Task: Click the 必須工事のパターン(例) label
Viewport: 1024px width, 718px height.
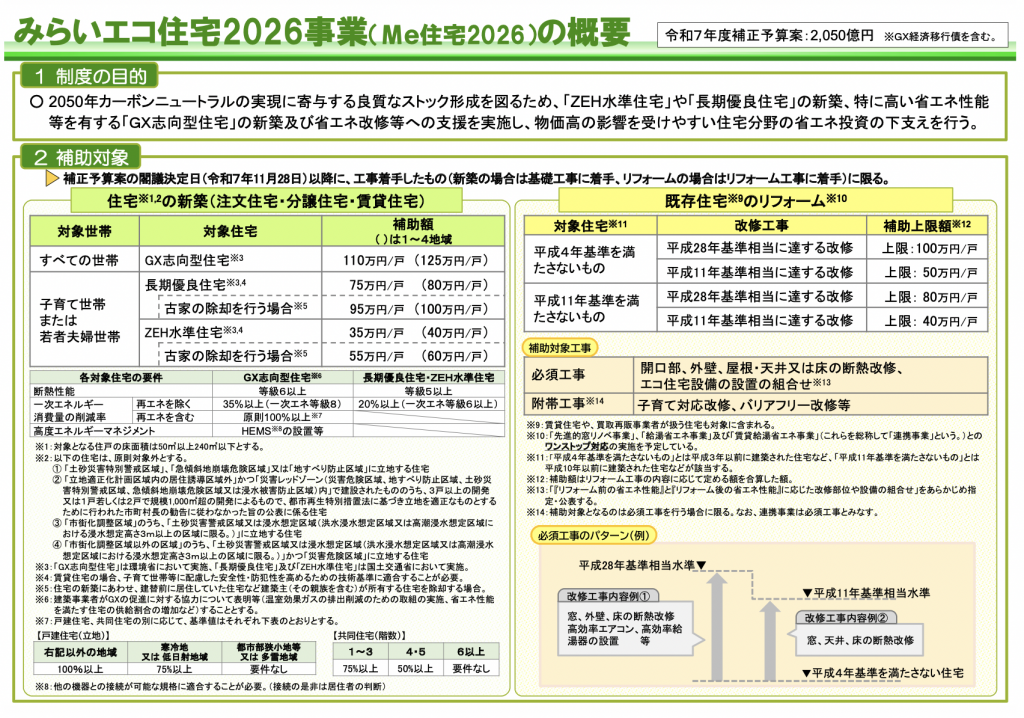Action: coord(592,535)
